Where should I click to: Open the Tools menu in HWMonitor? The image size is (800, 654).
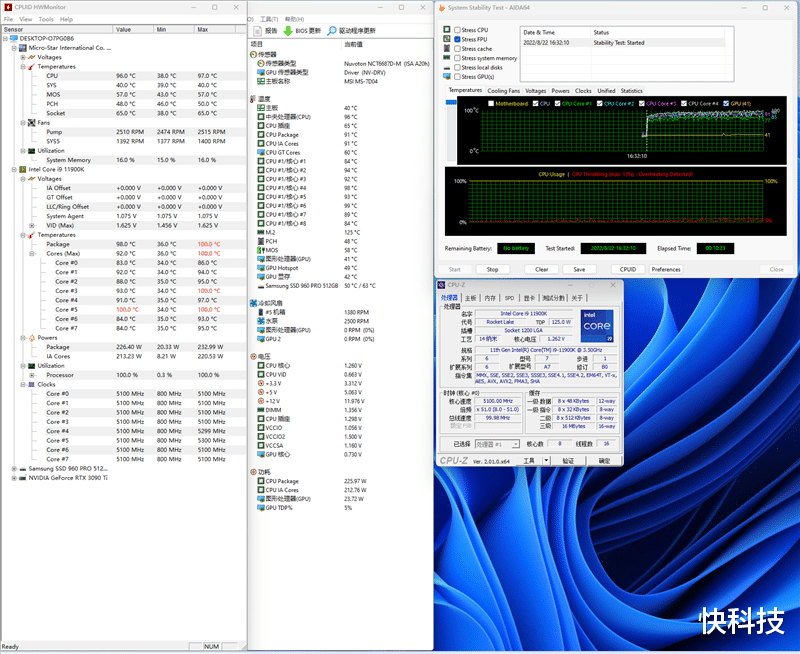point(45,19)
